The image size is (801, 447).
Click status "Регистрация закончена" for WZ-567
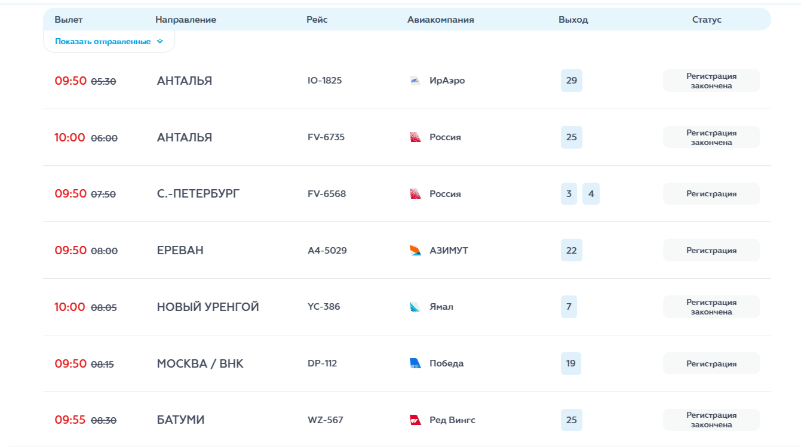pos(712,420)
